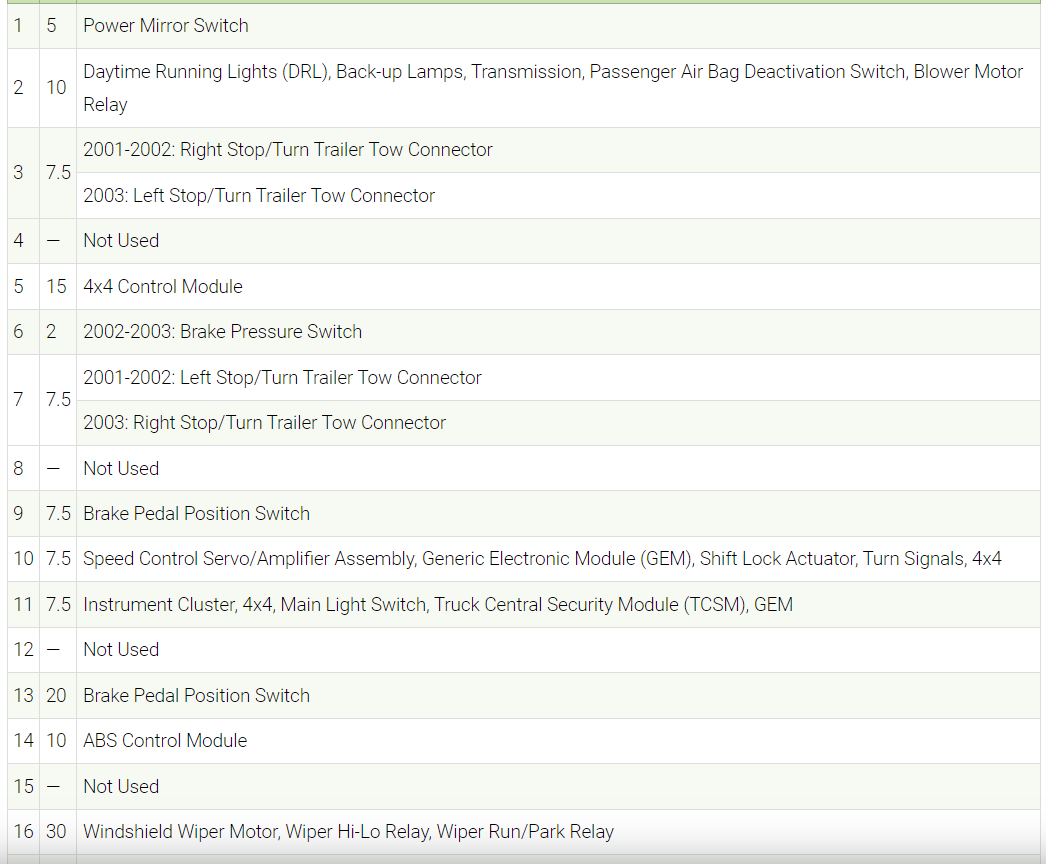The width and height of the screenshot is (1046, 864).
Task: Select Not Used text in fuse row 4
Action: [121, 241]
